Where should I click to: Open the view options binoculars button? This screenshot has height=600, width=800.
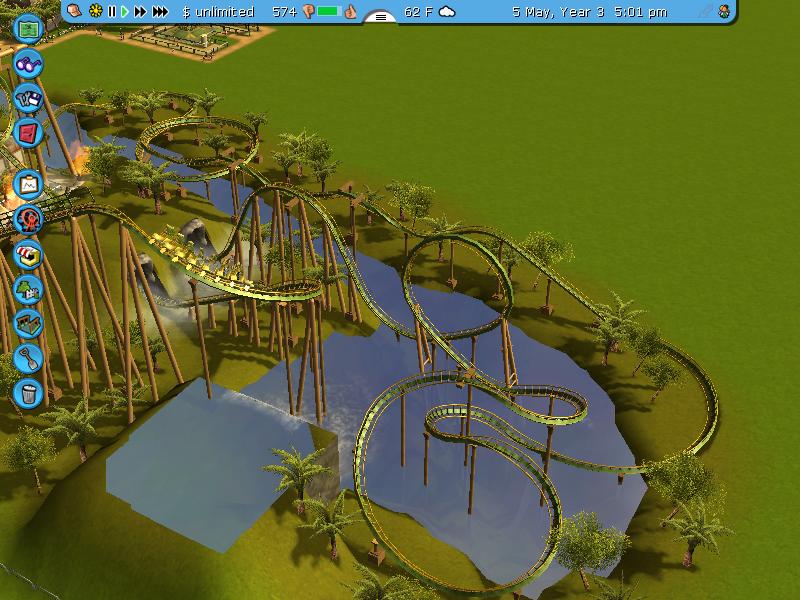coord(28,64)
